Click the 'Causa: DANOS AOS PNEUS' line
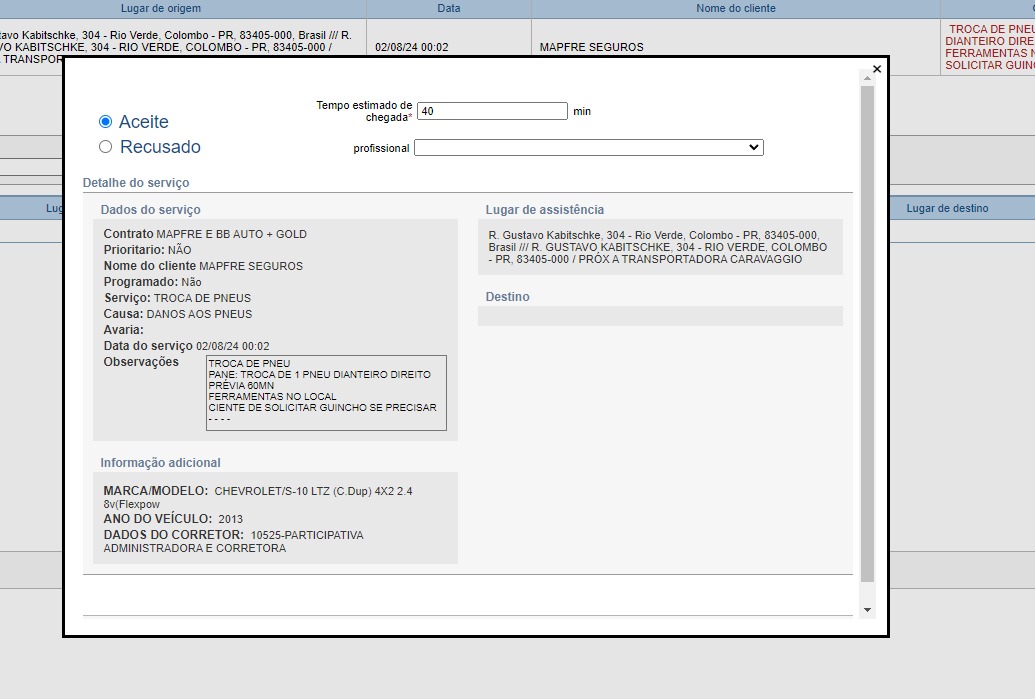The height and width of the screenshot is (699, 1035). 178,314
